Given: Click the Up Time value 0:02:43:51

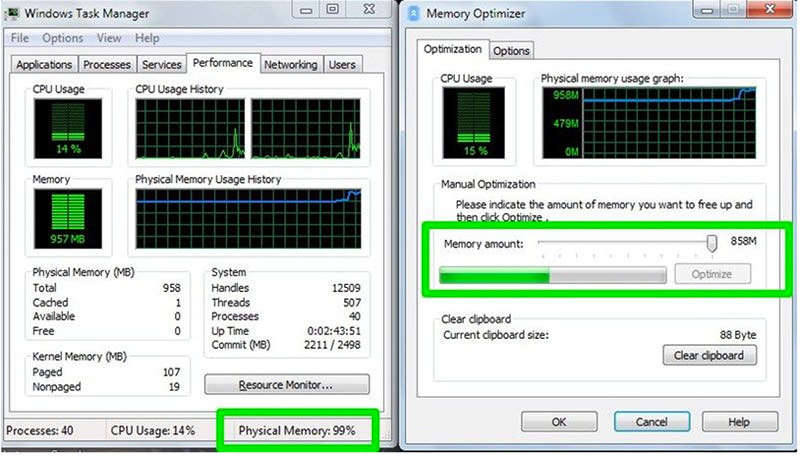Looking at the screenshot, I should pos(334,331).
